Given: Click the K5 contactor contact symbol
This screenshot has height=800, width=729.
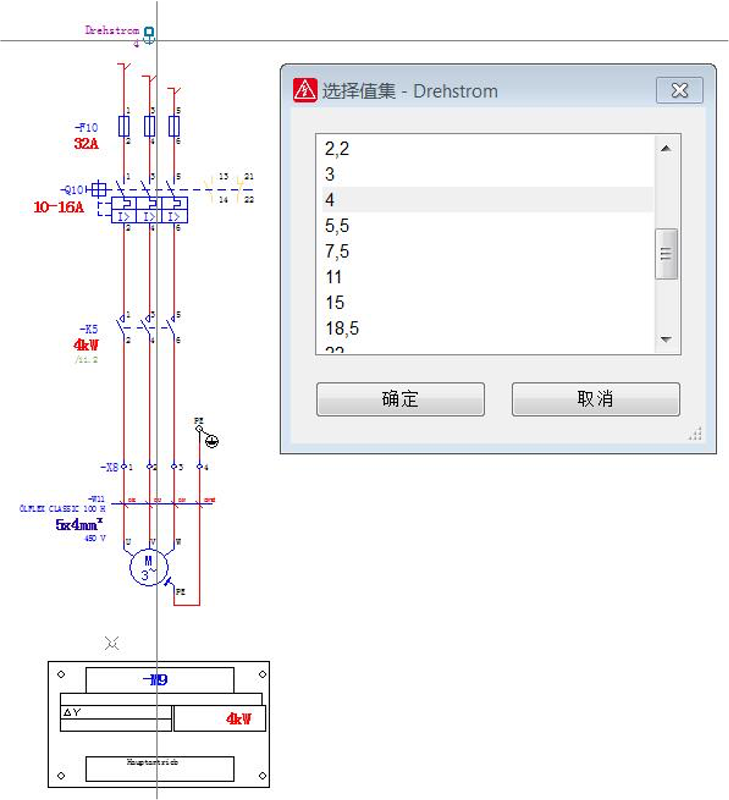Looking at the screenshot, I should 148,326.
